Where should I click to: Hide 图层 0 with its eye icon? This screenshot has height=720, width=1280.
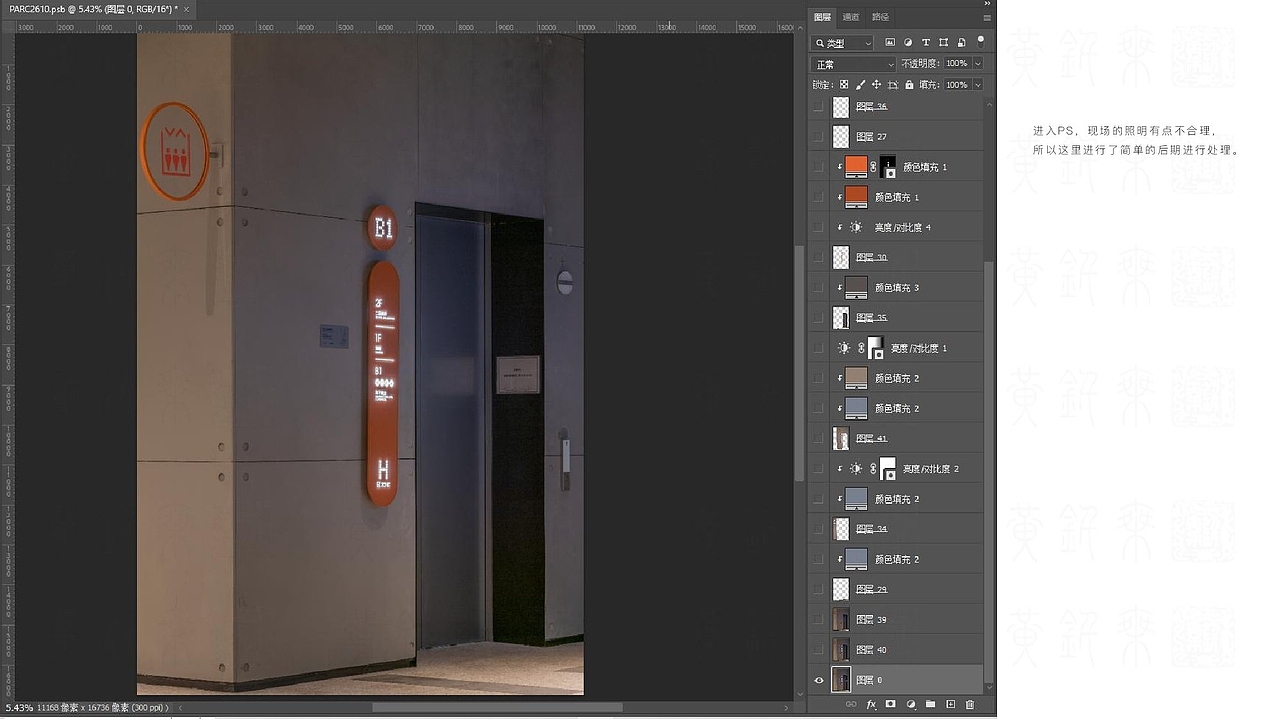coord(819,680)
